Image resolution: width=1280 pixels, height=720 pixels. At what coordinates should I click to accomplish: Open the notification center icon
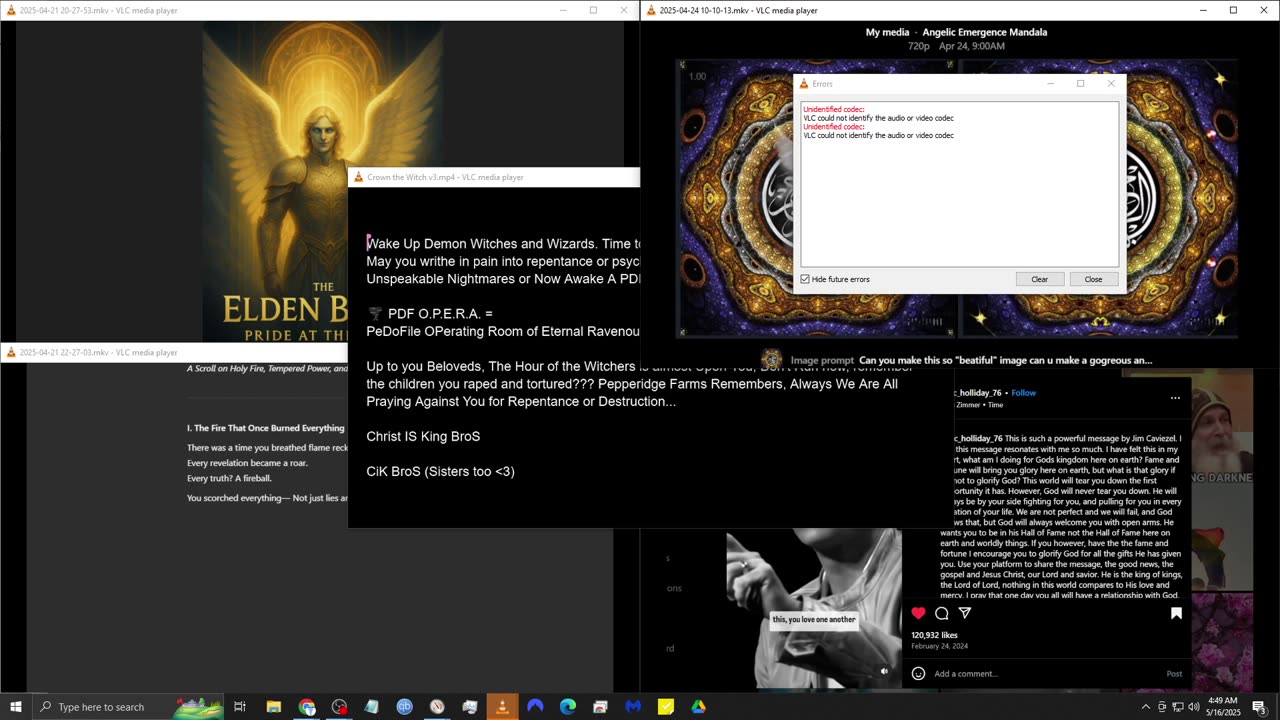pos(1258,707)
